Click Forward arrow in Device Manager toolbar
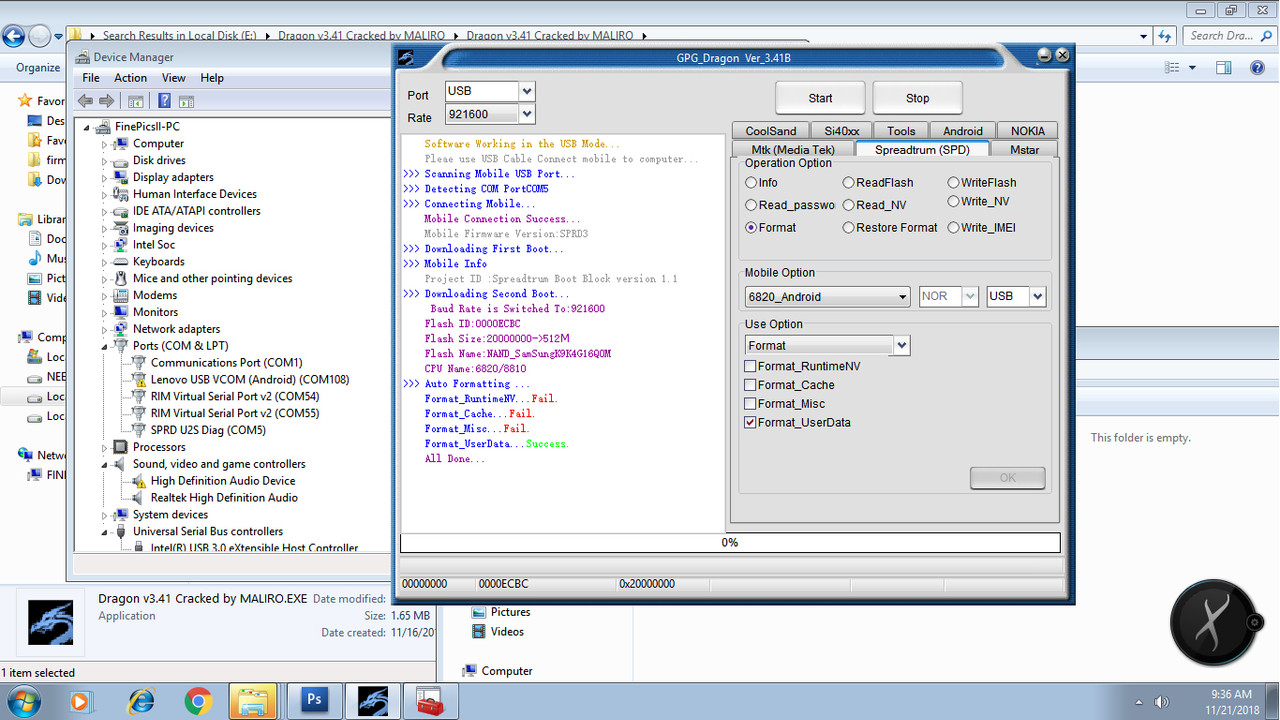Viewport: 1280px width, 720px height. (107, 101)
